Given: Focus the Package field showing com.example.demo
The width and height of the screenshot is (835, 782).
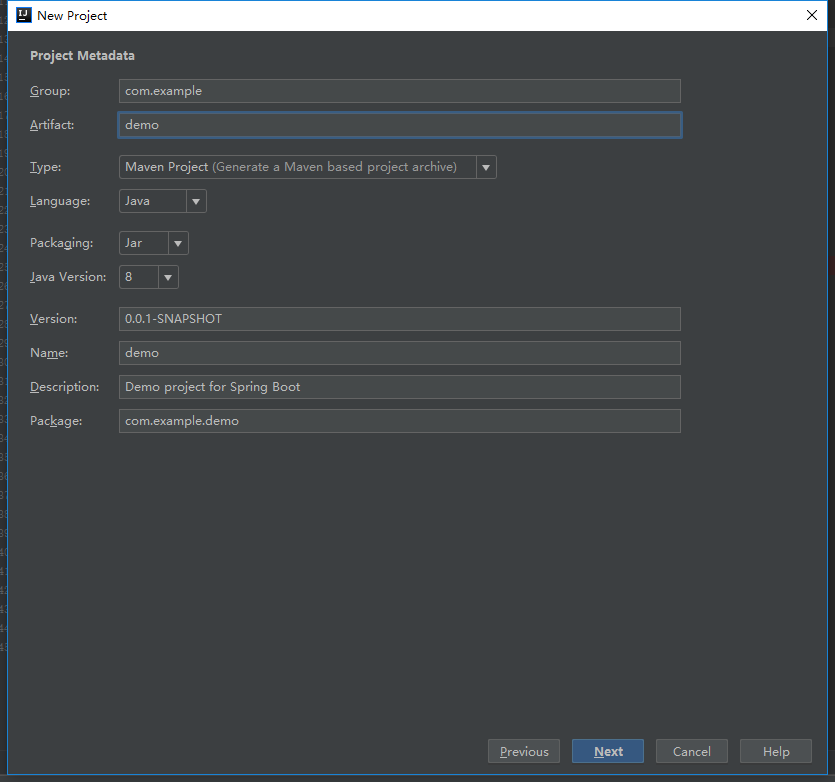Looking at the screenshot, I should 399,421.
